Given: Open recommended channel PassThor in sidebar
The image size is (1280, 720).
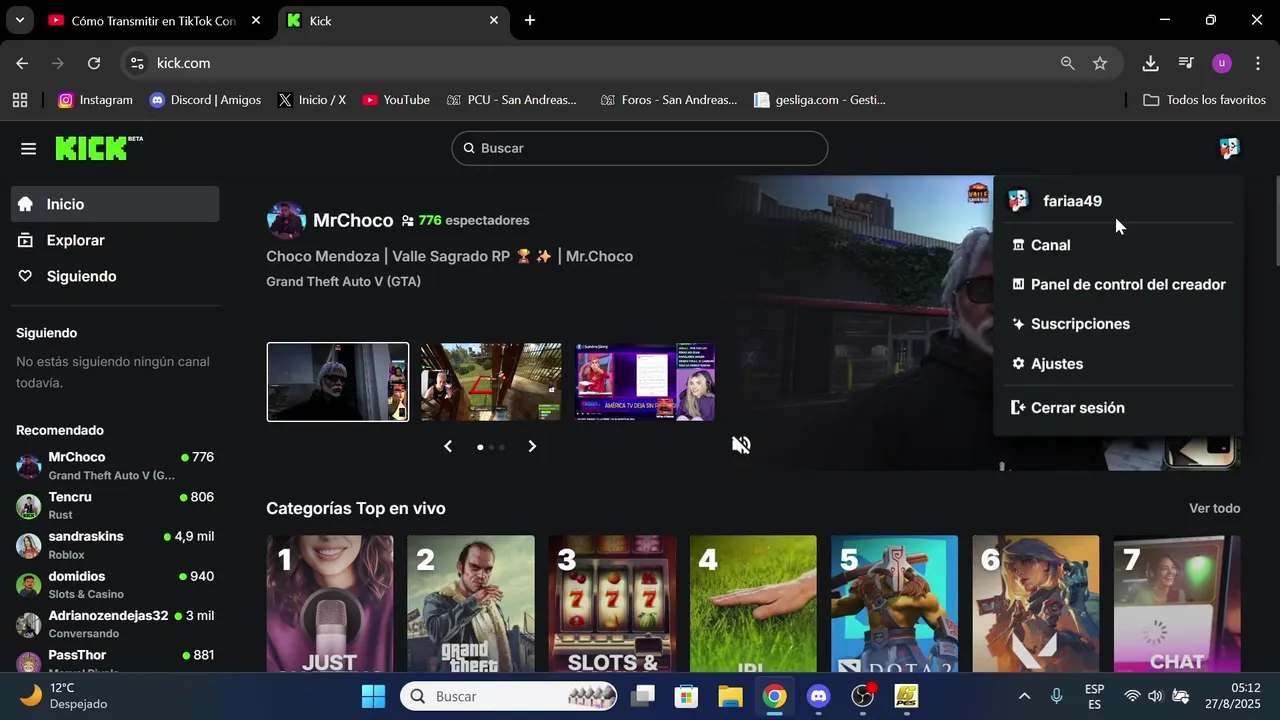Looking at the screenshot, I should click(x=115, y=662).
